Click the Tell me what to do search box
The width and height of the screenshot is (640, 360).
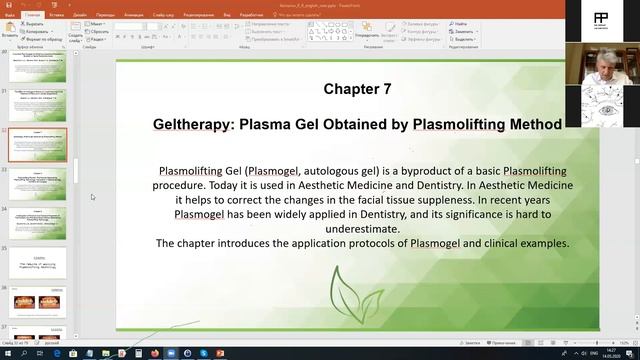point(297,15)
